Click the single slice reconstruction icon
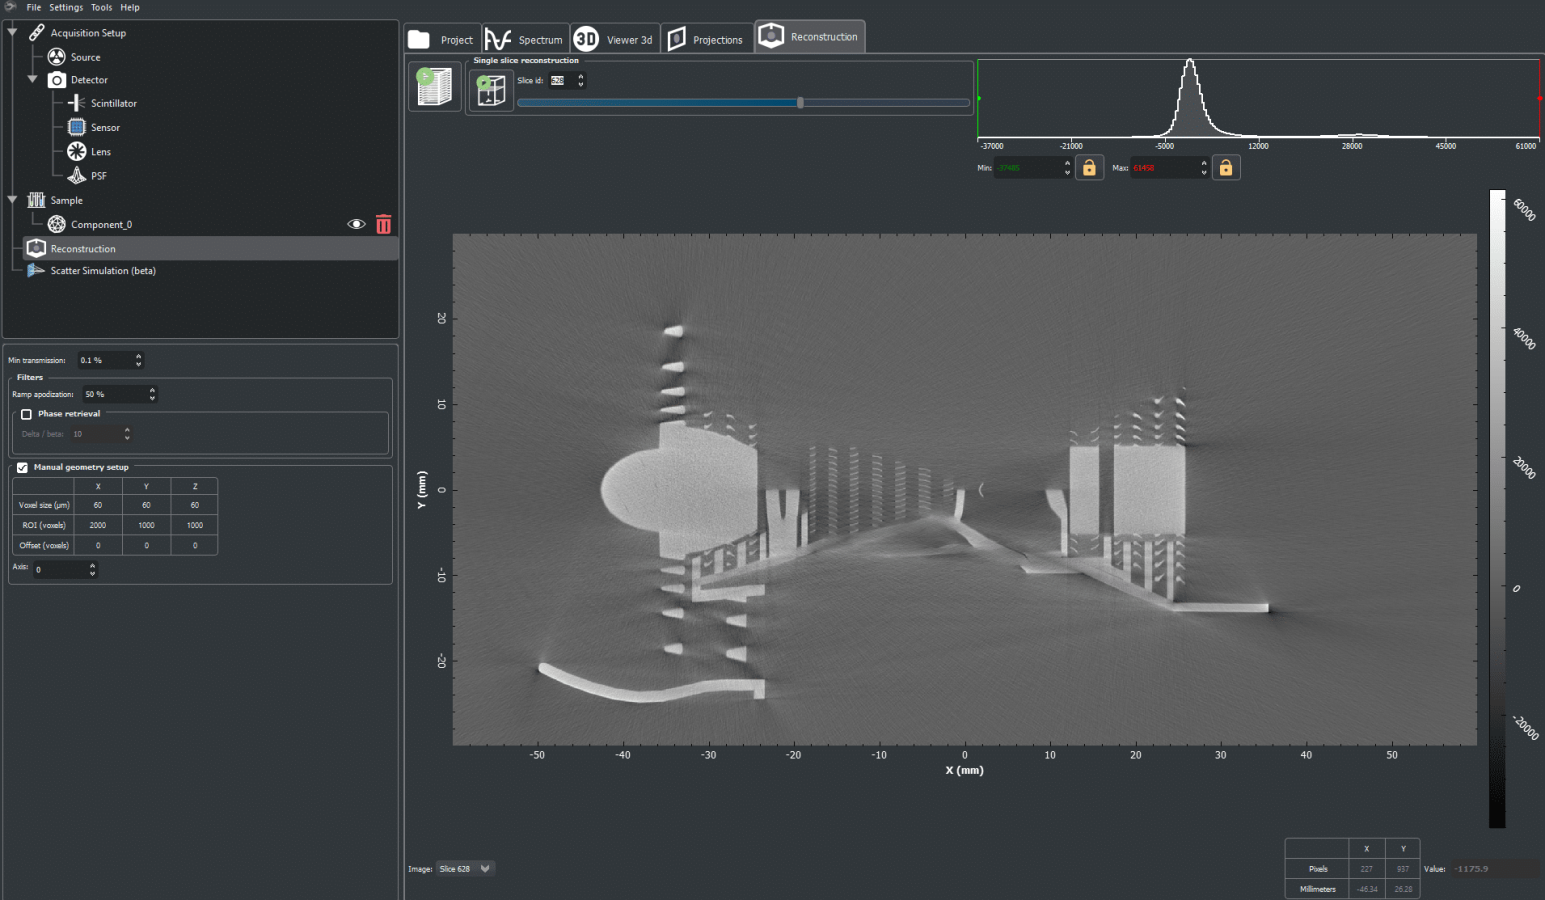This screenshot has width=1545, height=900. pos(491,91)
